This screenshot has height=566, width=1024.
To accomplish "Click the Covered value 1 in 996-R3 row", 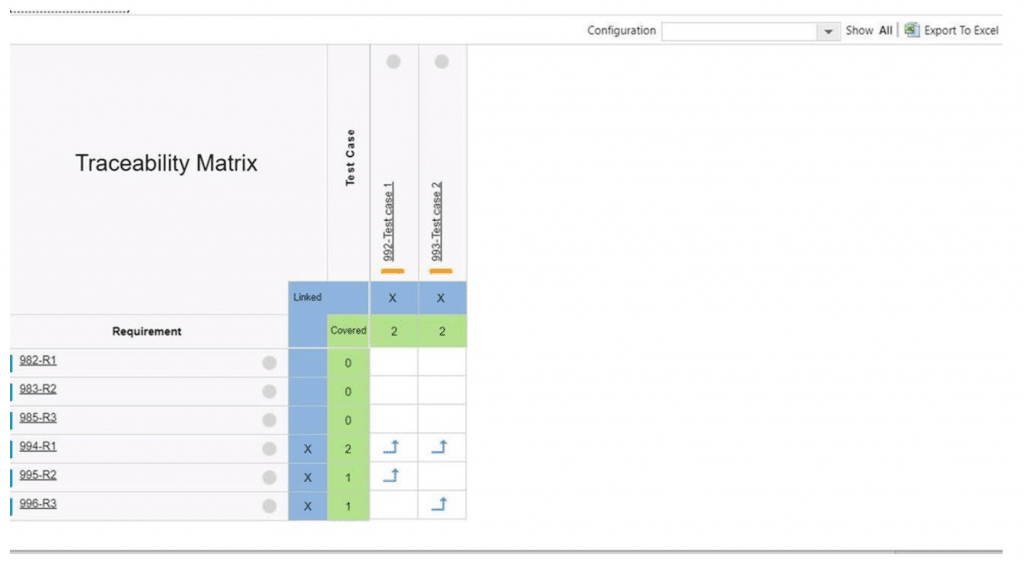I will (x=348, y=506).
